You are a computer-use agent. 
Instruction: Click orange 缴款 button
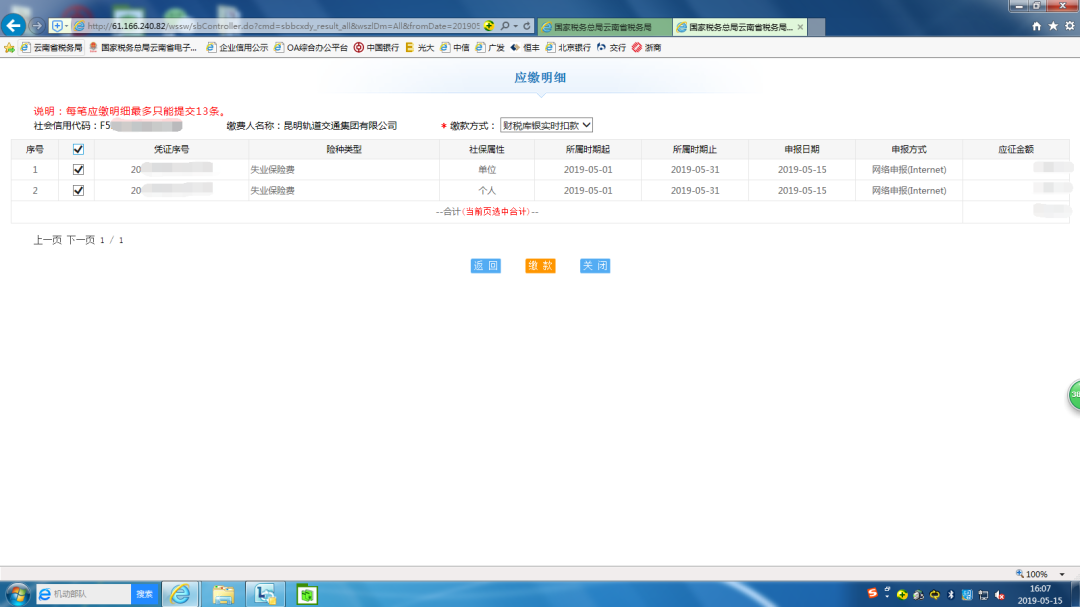point(540,266)
